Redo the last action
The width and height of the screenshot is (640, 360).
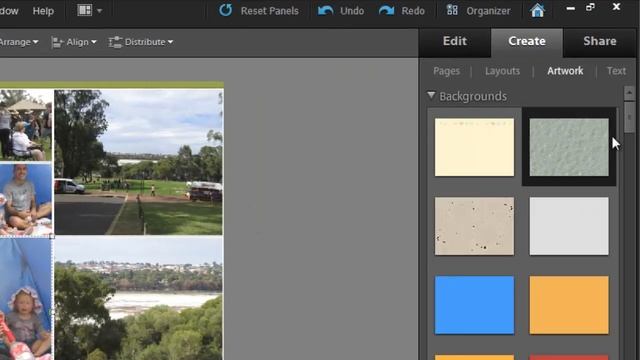tap(402, 11)
